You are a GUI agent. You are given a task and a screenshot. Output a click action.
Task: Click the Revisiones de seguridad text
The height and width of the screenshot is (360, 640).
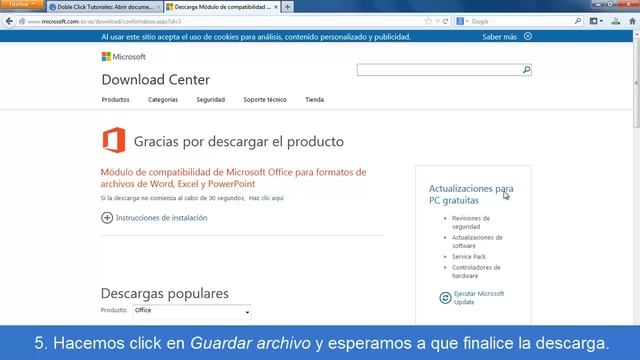point(471,222)
